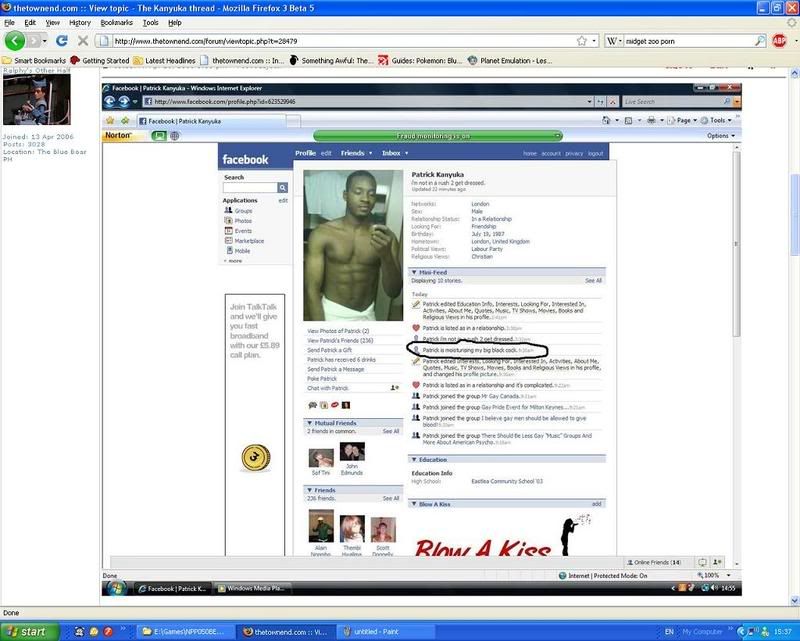Open the Smart Bookmarks folder

pyautogui.click(x=34, y=61)
